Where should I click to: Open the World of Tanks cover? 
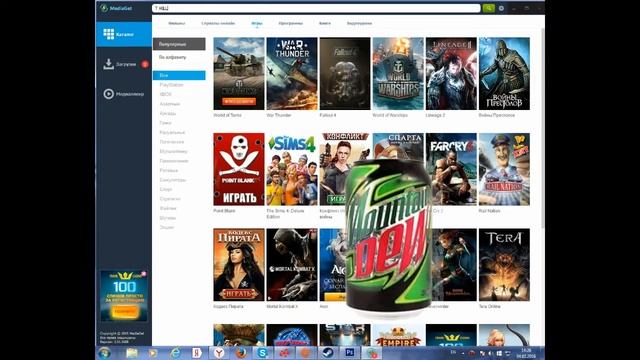click(x=239, y=73)
